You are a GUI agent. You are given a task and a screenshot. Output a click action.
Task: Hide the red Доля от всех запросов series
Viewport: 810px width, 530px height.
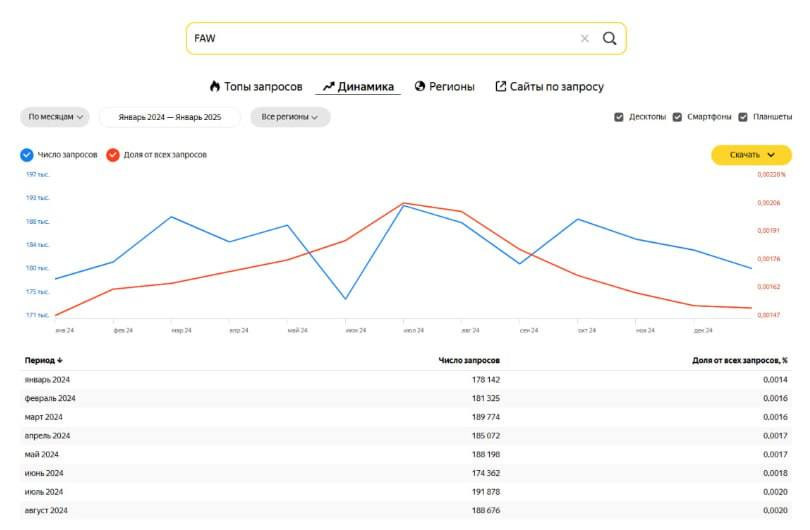113,155
